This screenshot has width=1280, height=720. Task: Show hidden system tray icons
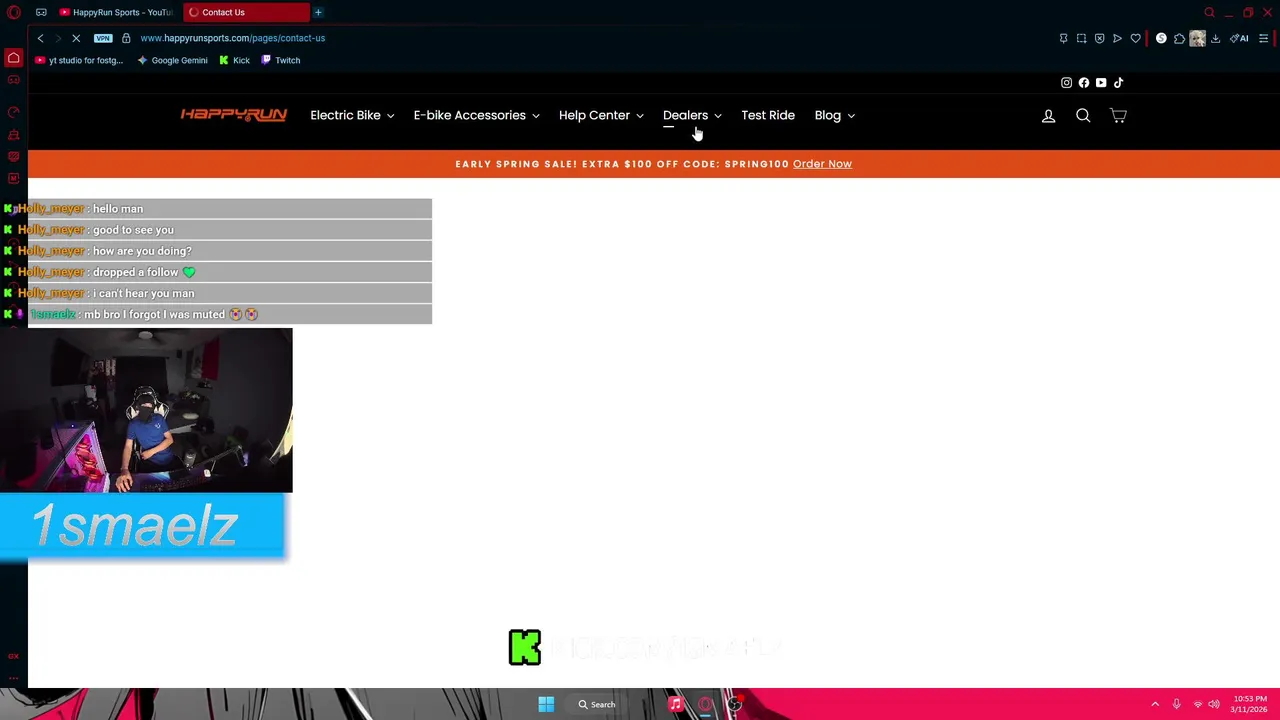[1155, 704]
